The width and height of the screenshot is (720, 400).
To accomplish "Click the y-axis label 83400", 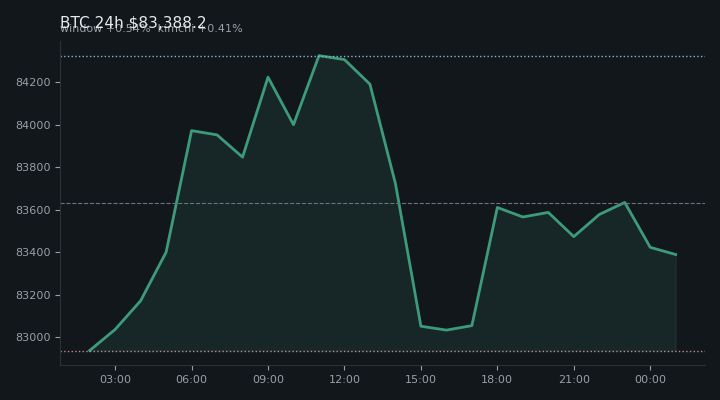I will (33, 253).
